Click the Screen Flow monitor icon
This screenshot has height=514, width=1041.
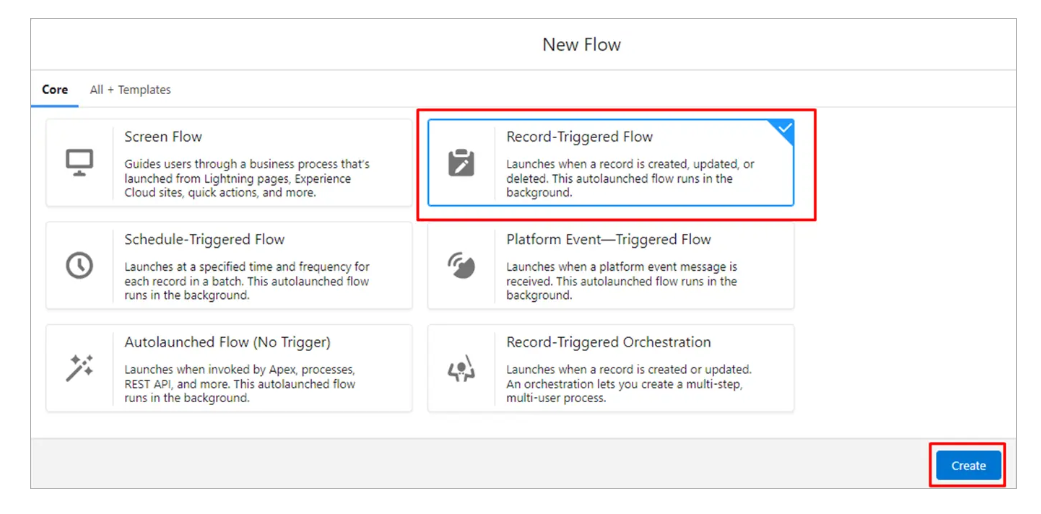click(79, 162)
